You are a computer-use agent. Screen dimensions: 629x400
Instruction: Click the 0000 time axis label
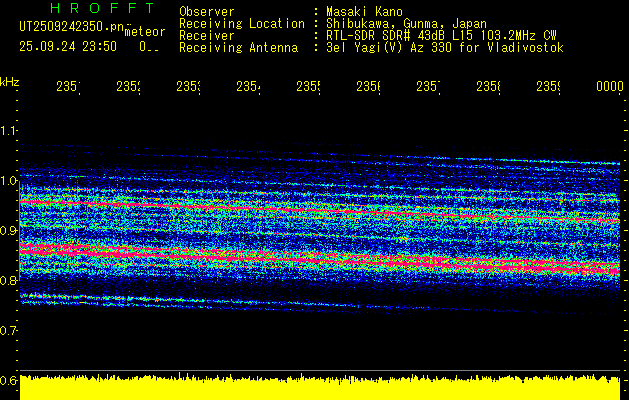click(x=610, y=86)
